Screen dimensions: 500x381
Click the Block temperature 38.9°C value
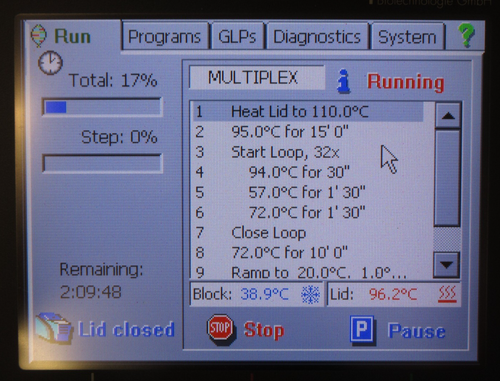tap(264, 294)
